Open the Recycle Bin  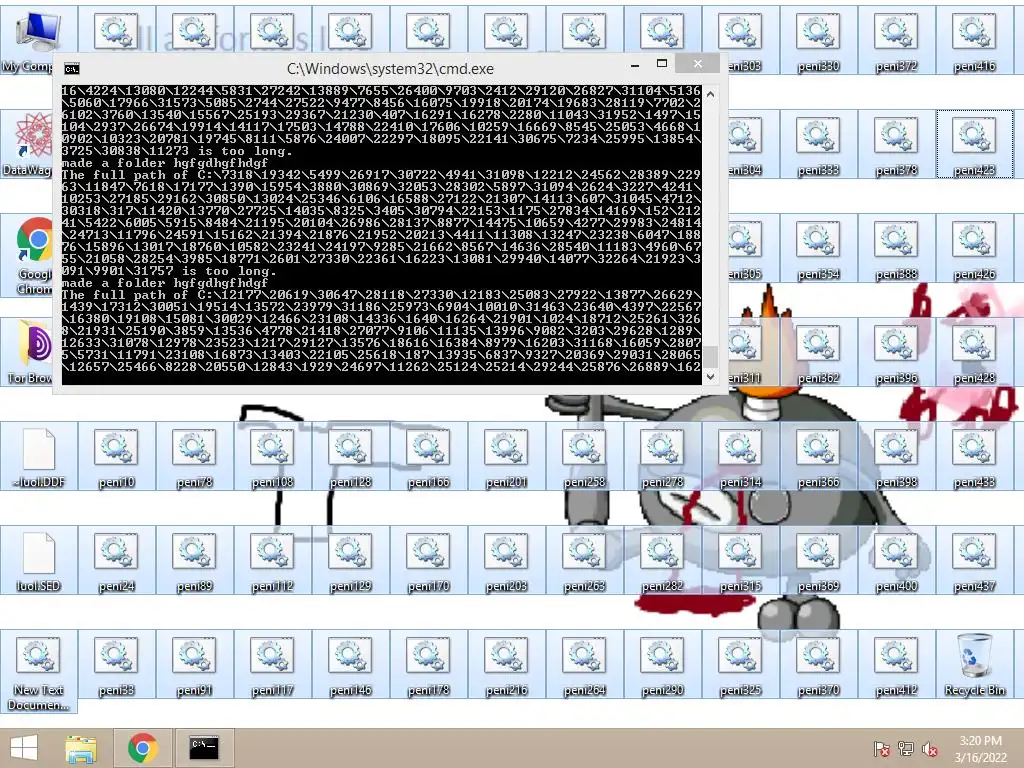coord(974,665)
